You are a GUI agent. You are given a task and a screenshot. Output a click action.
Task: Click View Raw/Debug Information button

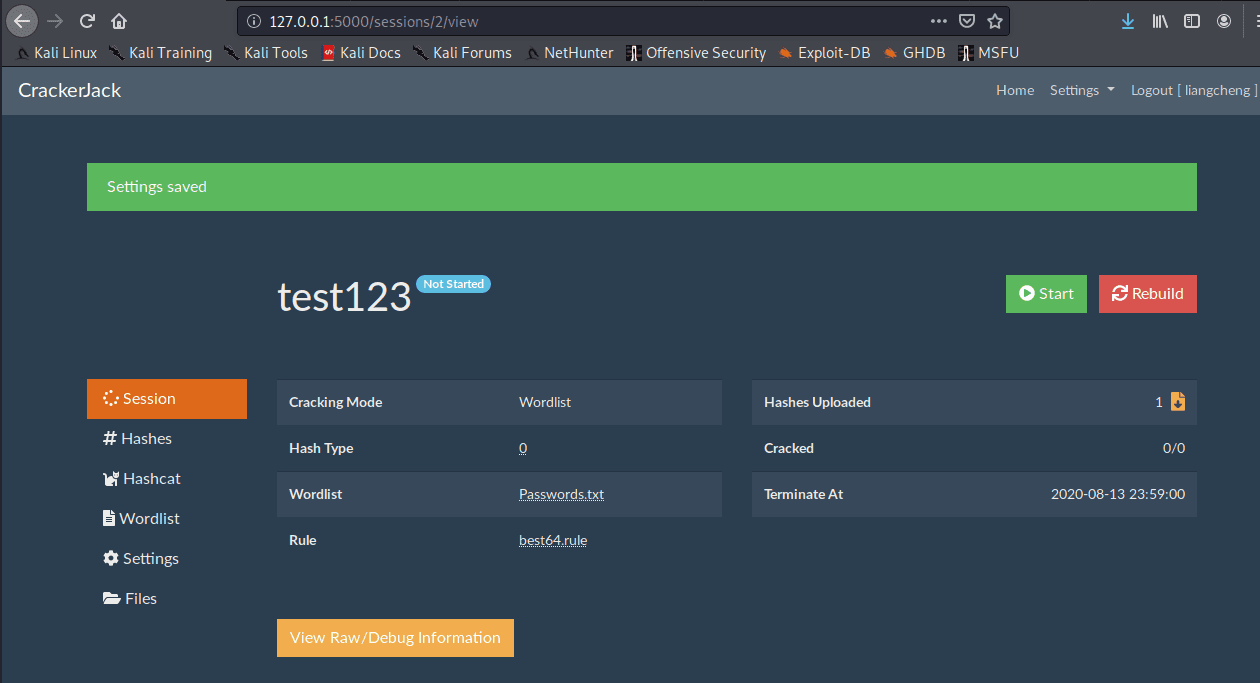click(395, 638)
